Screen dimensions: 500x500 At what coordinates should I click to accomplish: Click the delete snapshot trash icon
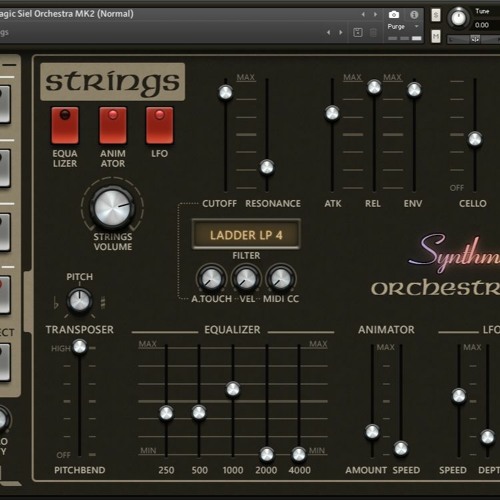373,33
